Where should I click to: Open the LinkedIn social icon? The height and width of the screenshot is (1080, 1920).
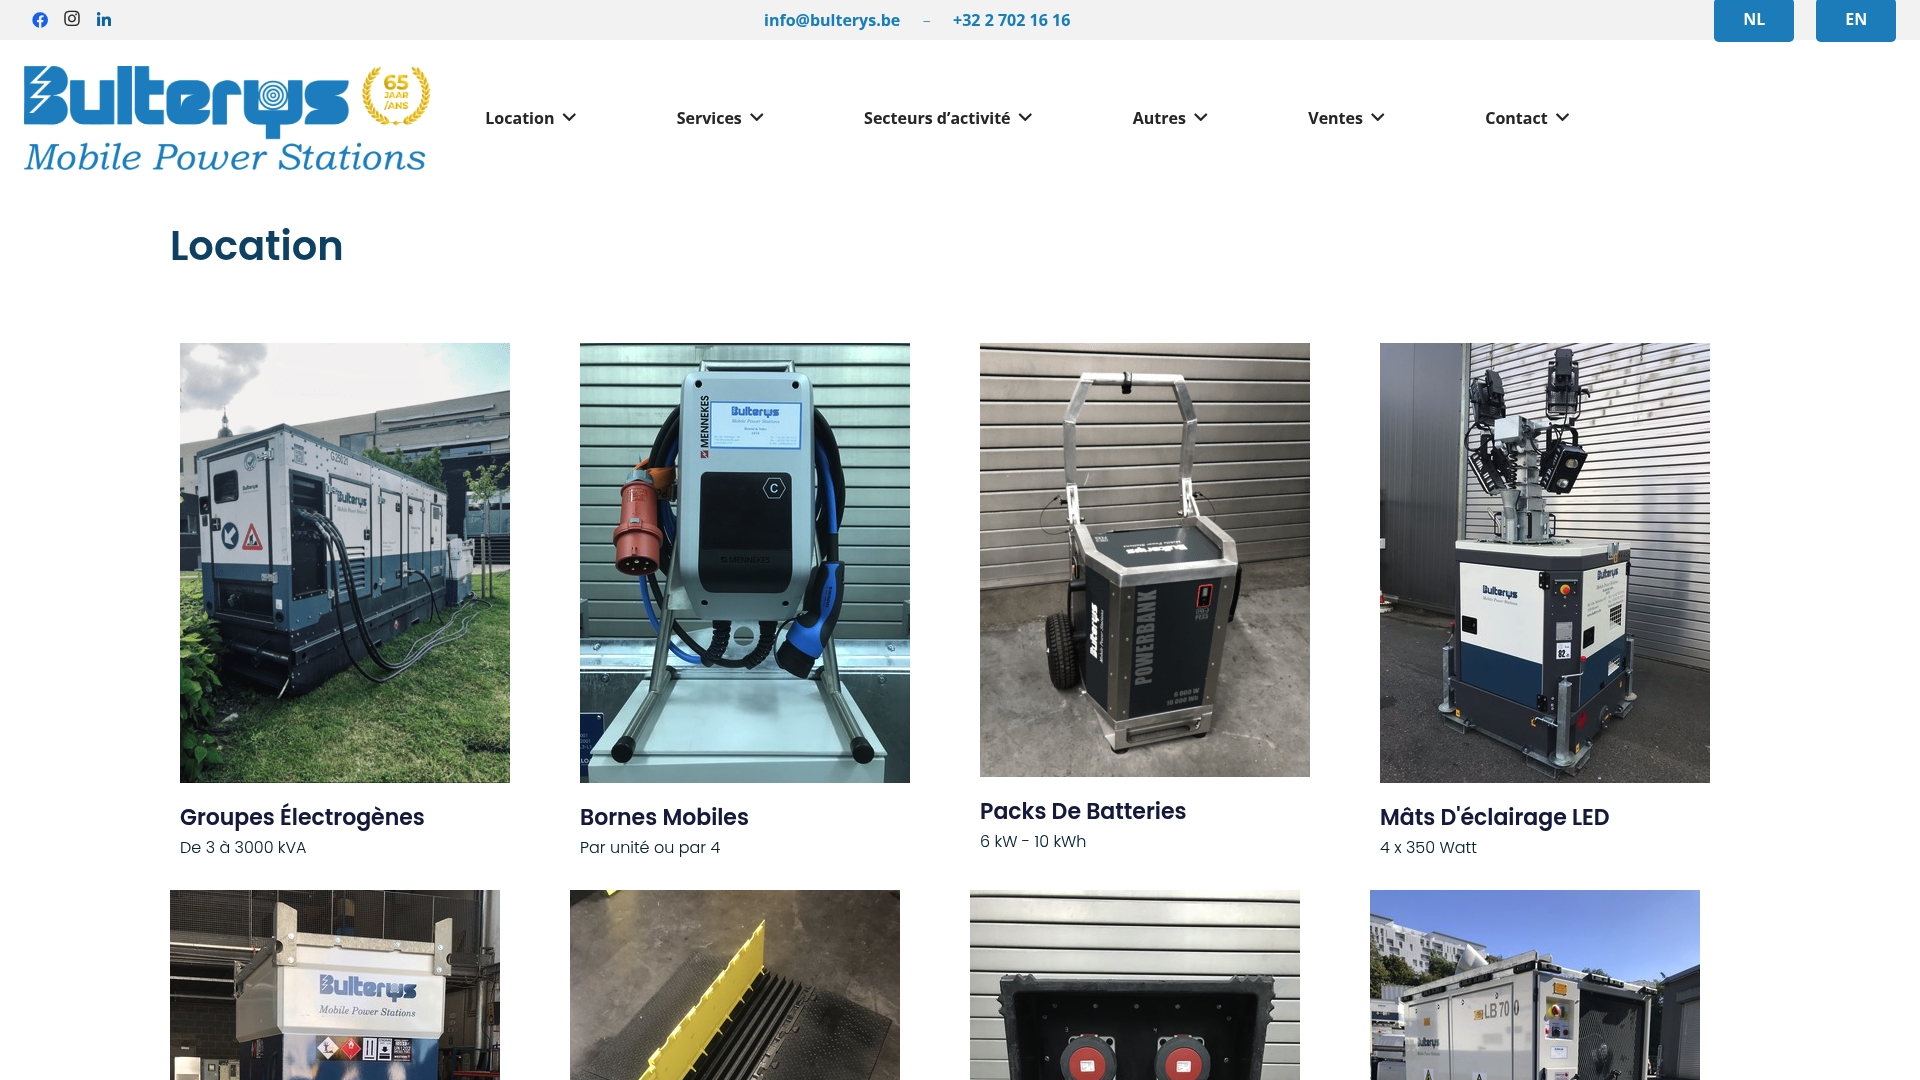click(104, 20)
